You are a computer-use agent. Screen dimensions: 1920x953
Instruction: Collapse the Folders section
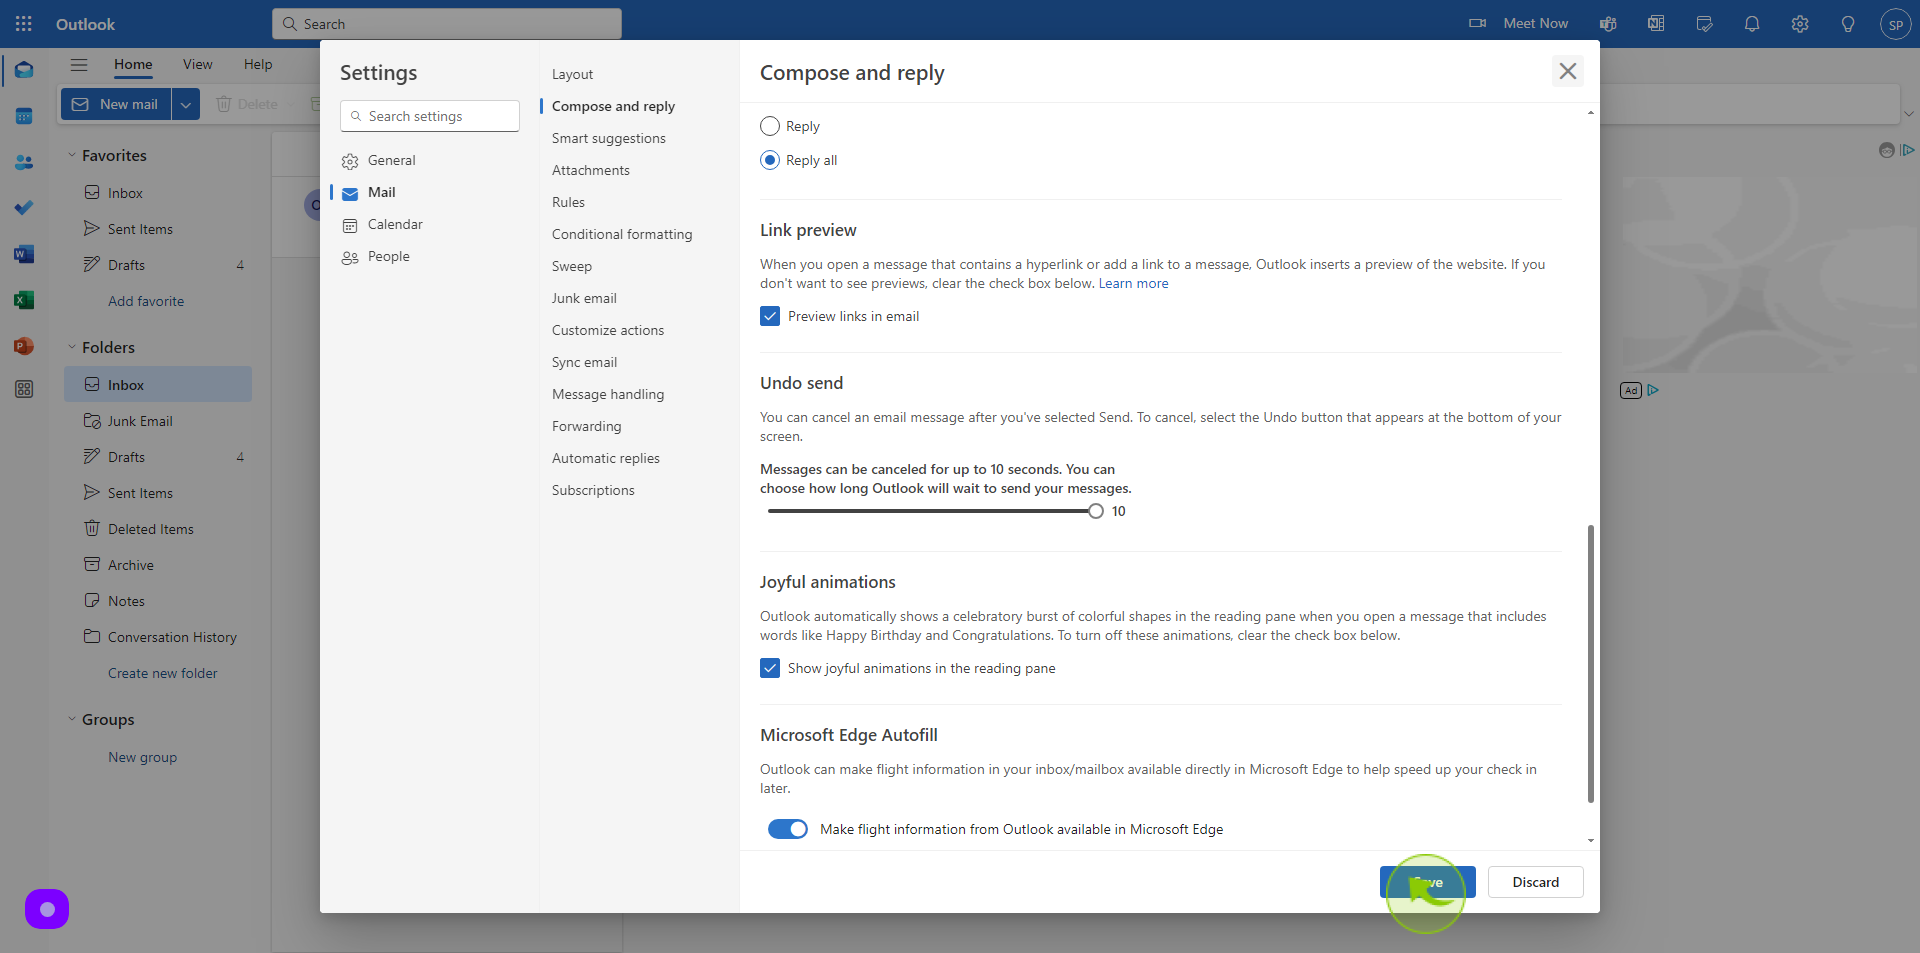72,347
